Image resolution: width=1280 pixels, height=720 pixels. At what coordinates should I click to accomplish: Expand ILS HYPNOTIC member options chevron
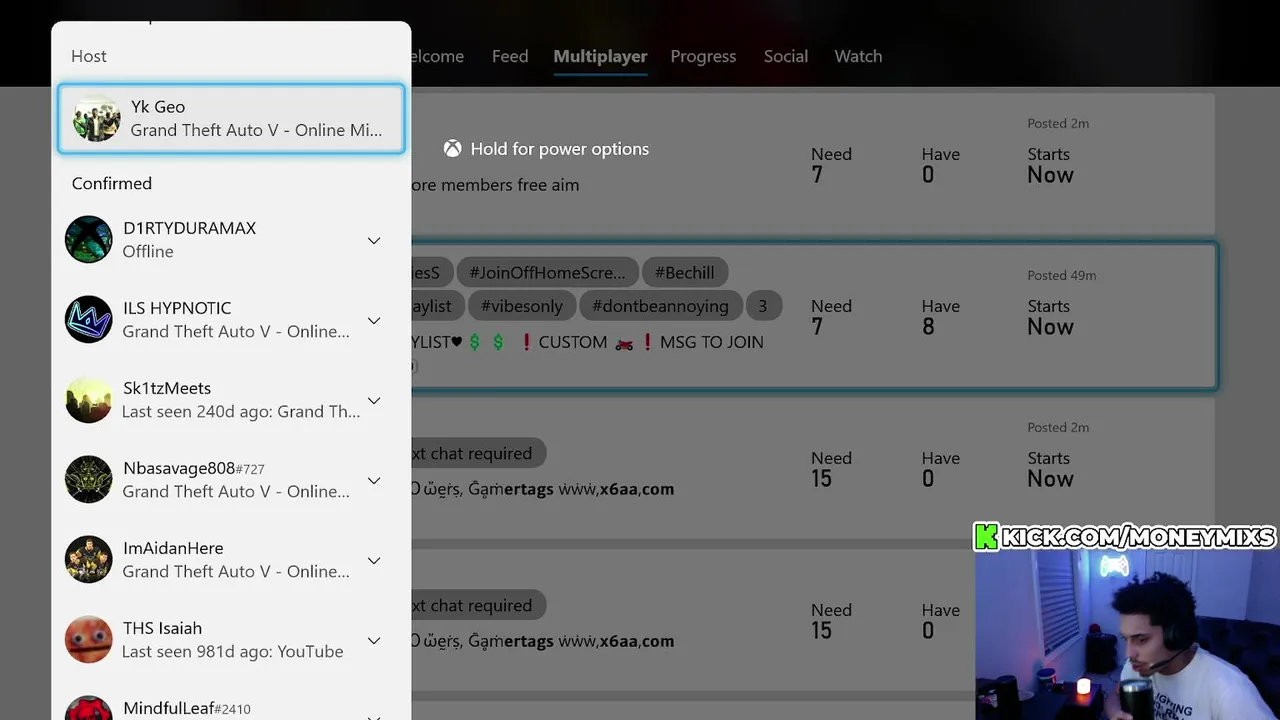pos(374,321)
